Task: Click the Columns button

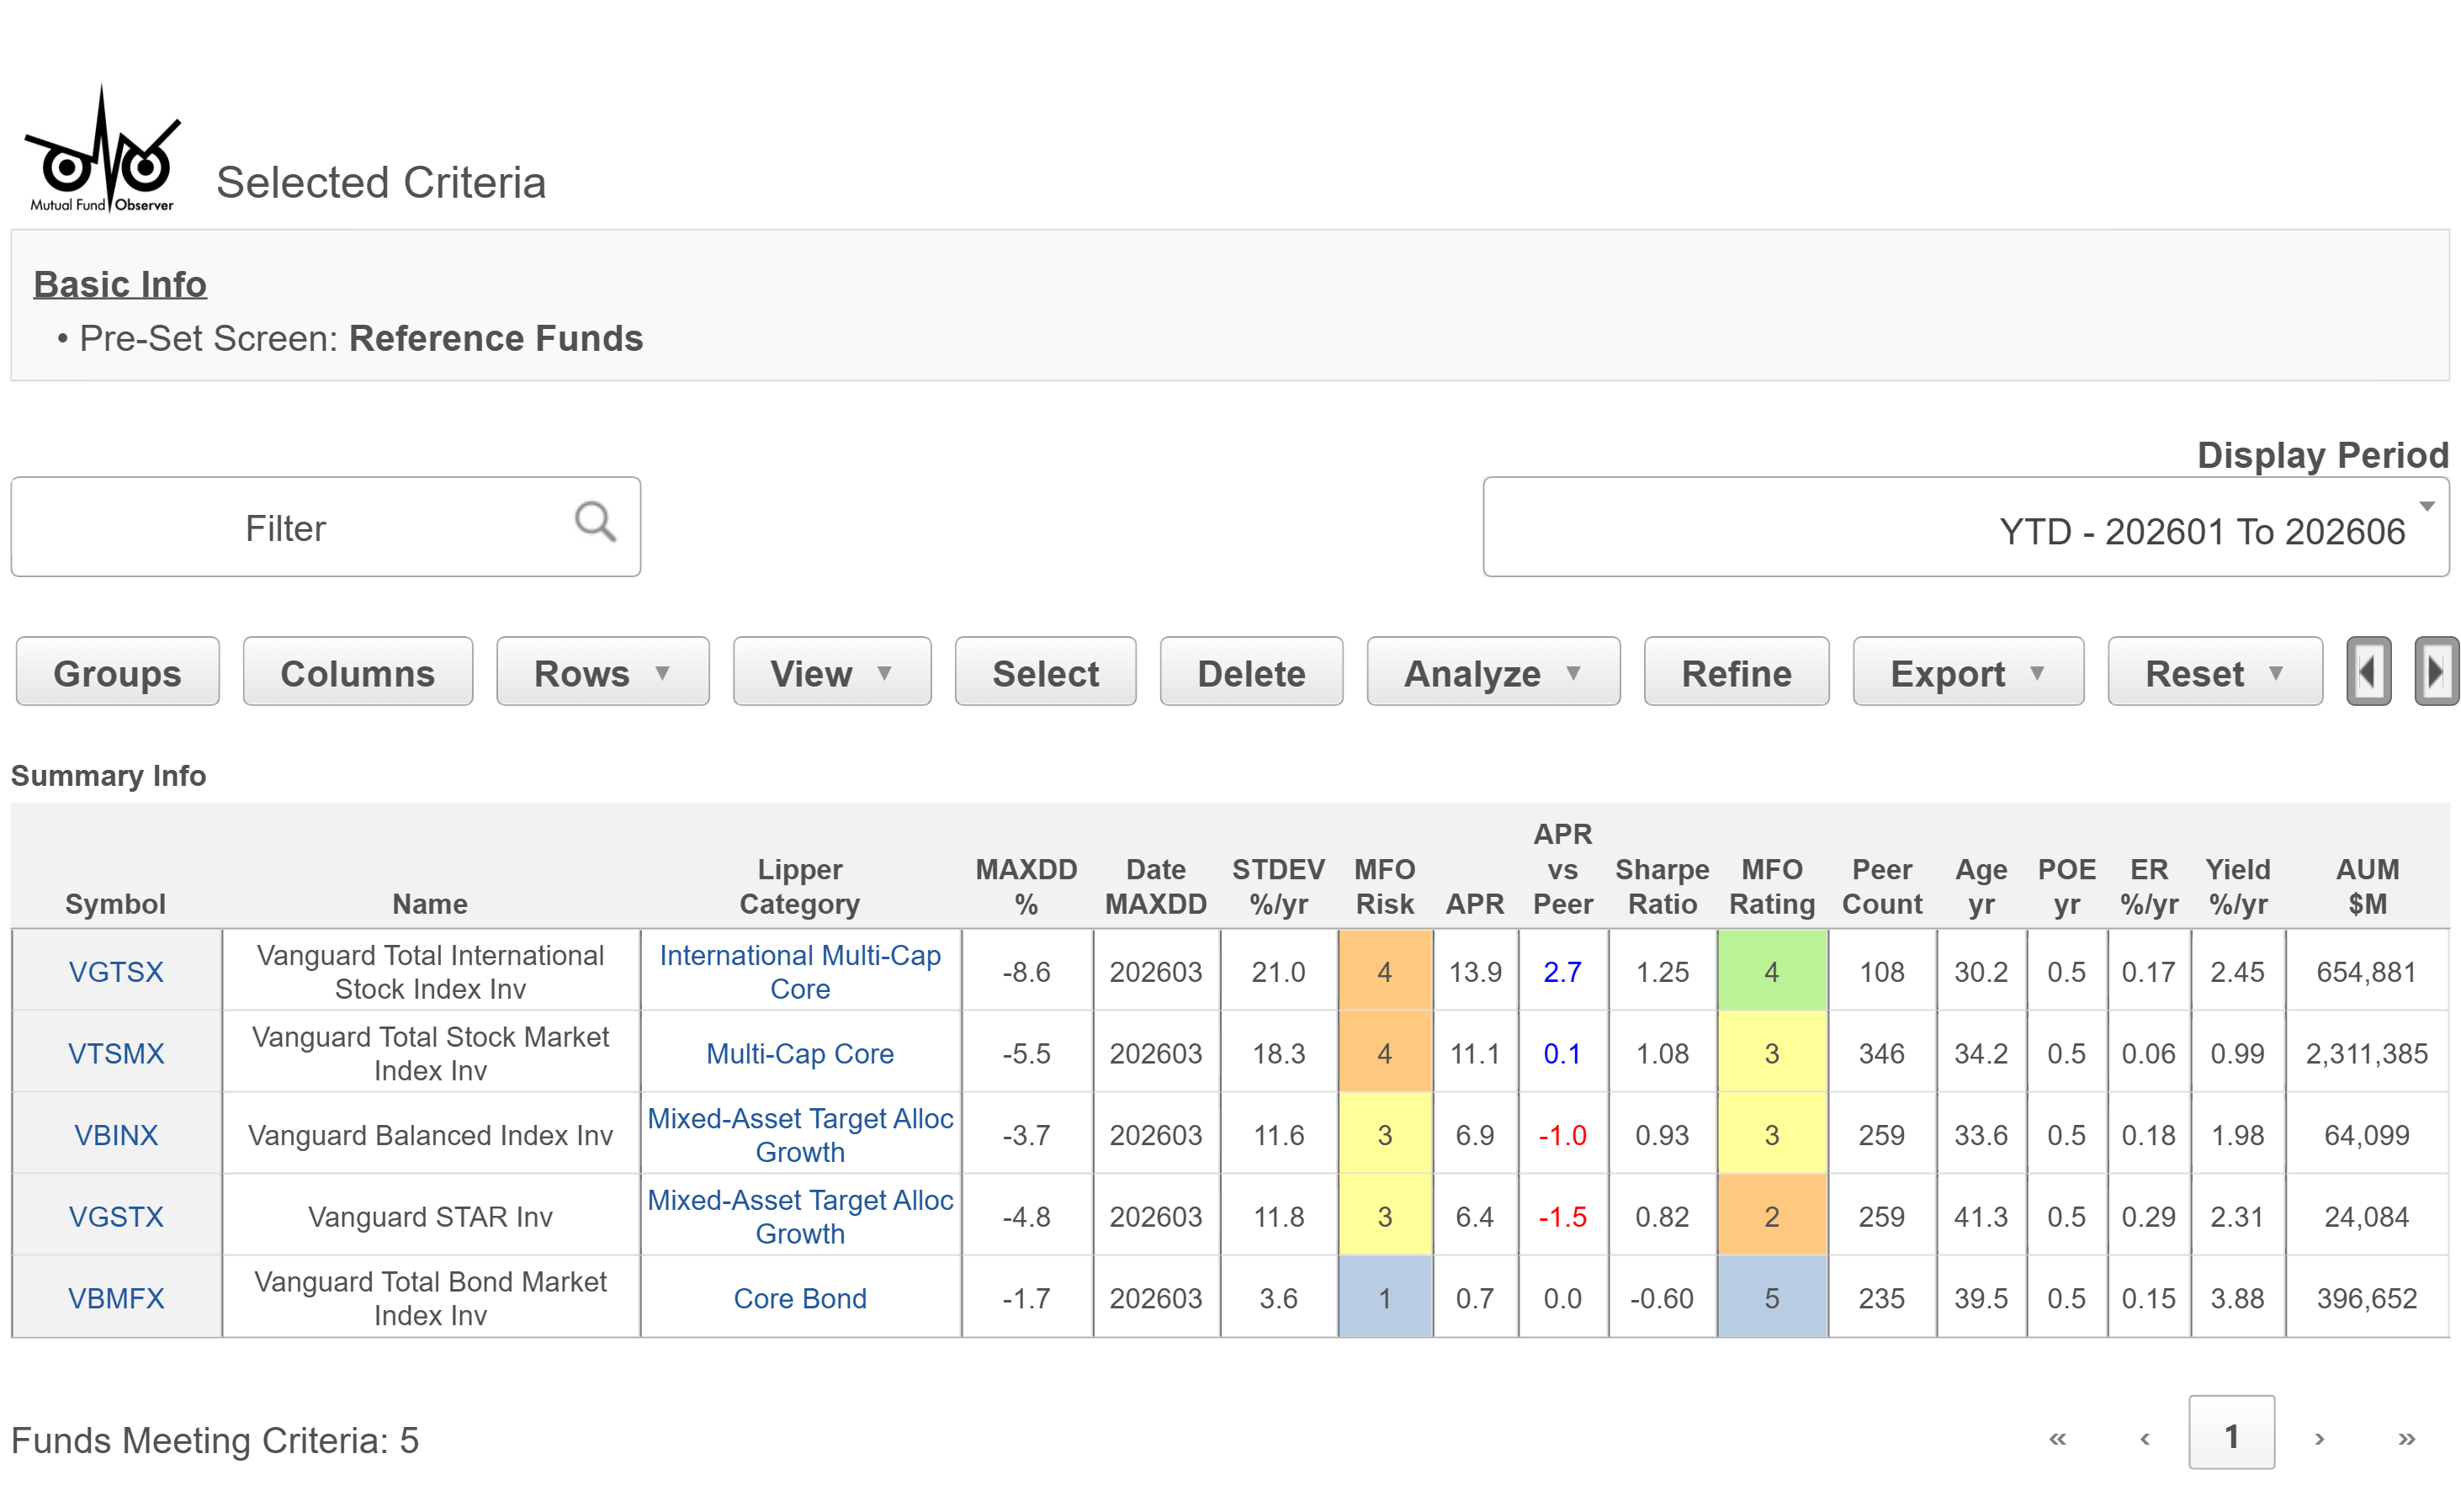Action: coord(357,672)
